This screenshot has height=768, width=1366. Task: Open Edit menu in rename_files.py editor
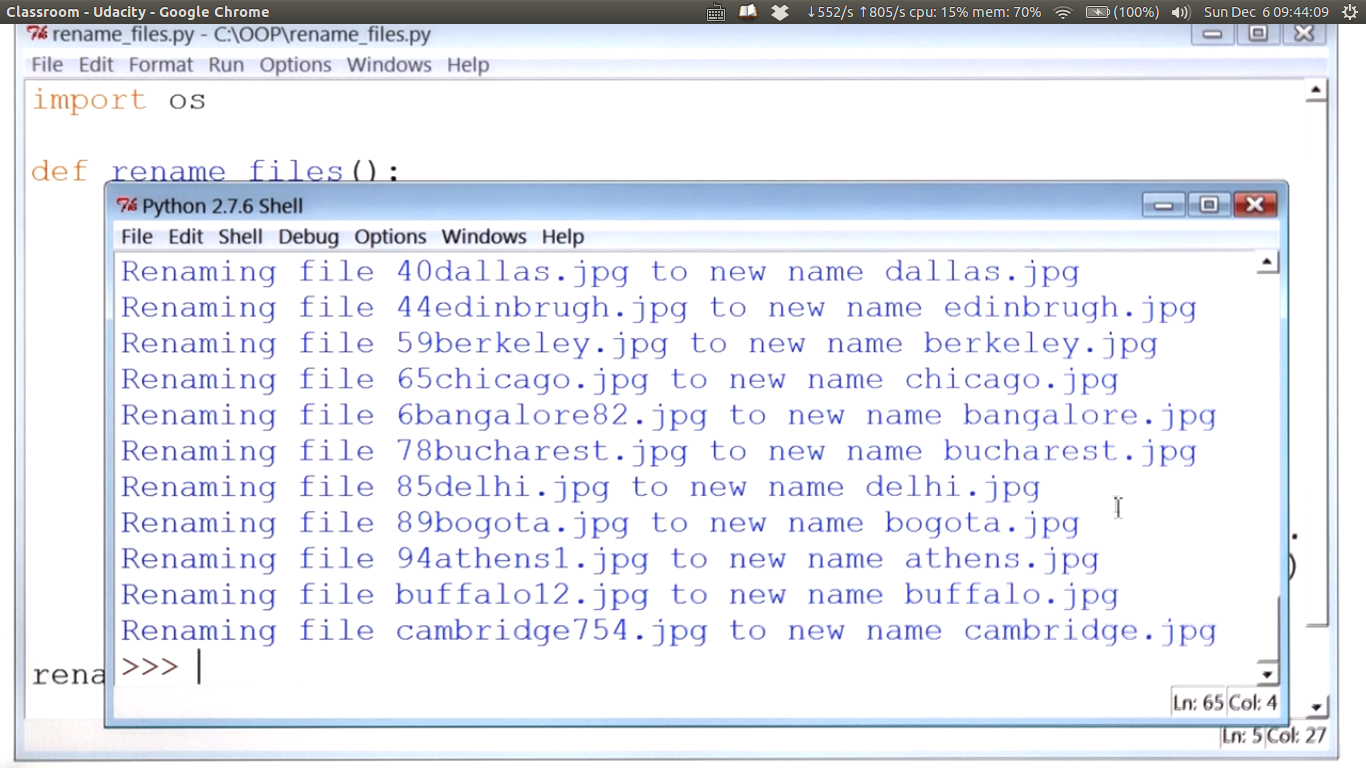(x=95, y=65)
